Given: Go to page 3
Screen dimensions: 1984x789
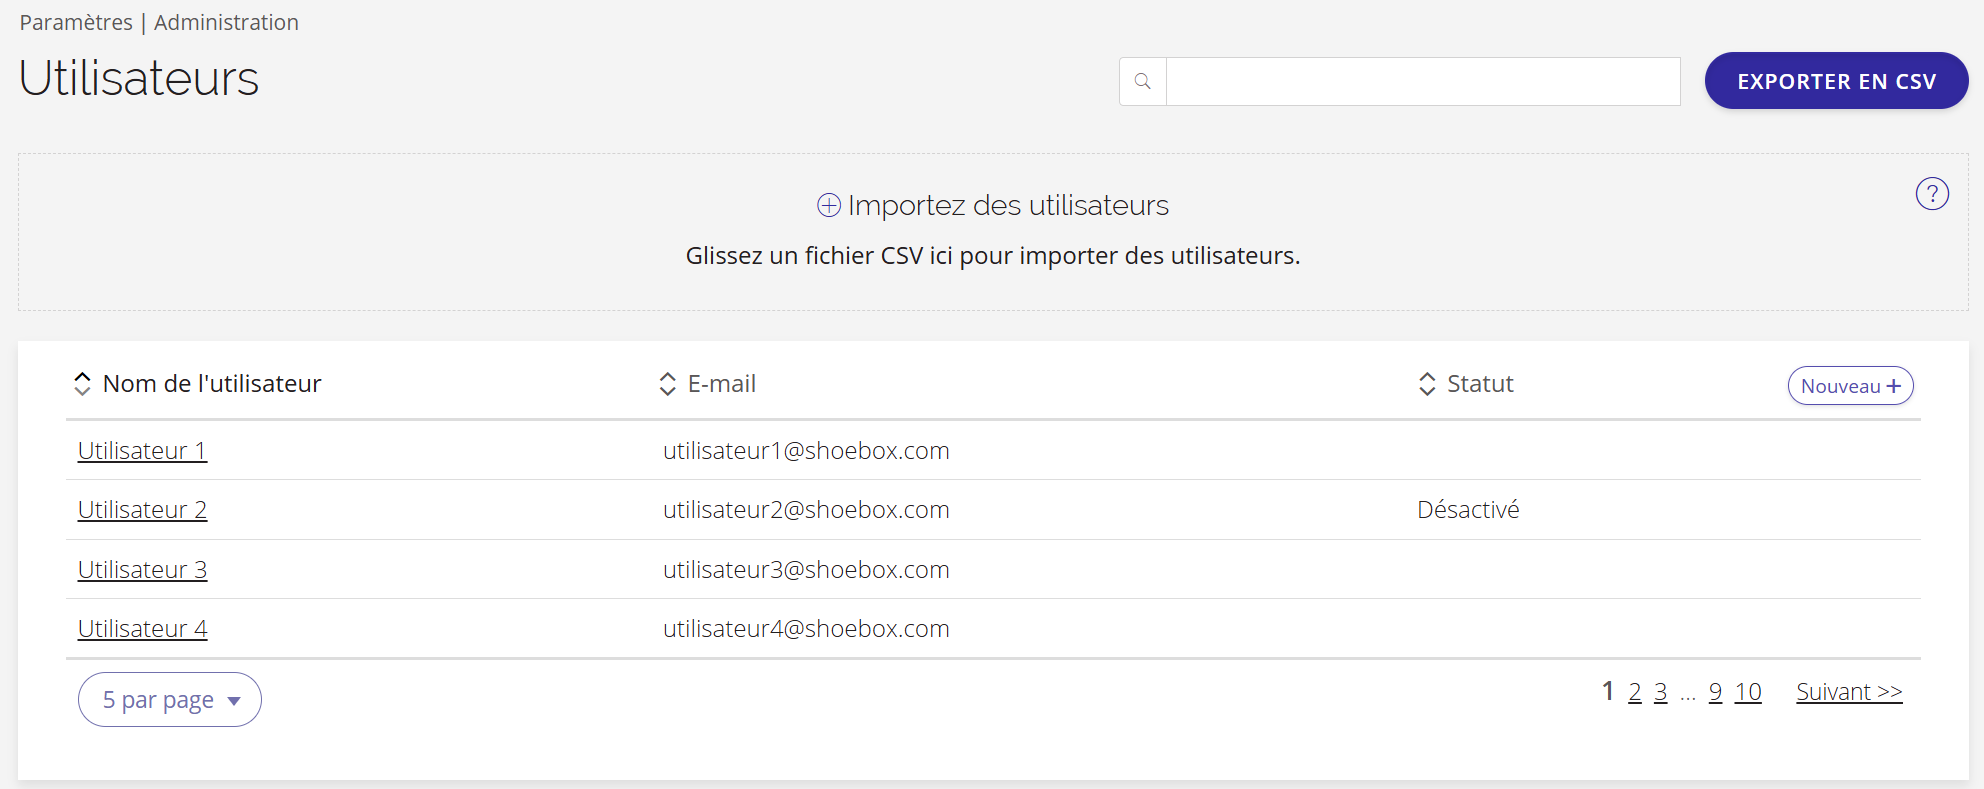Looking at the screenshot, I should tap(1660, 692).
